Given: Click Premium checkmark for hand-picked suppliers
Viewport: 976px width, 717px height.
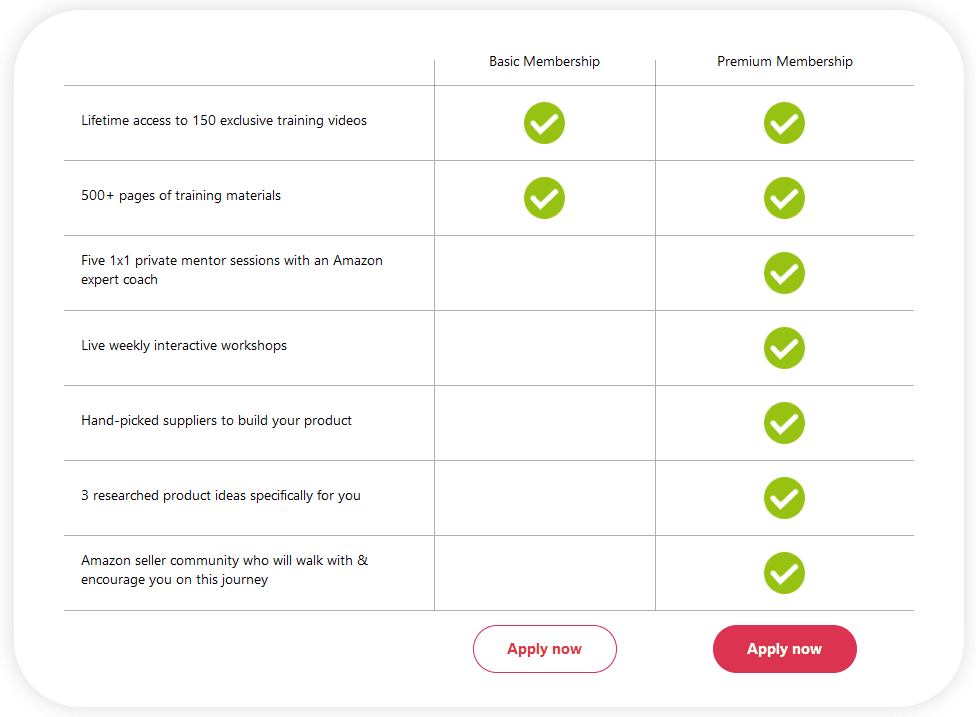Looking at the screenshot, I should tap(784, 423).
